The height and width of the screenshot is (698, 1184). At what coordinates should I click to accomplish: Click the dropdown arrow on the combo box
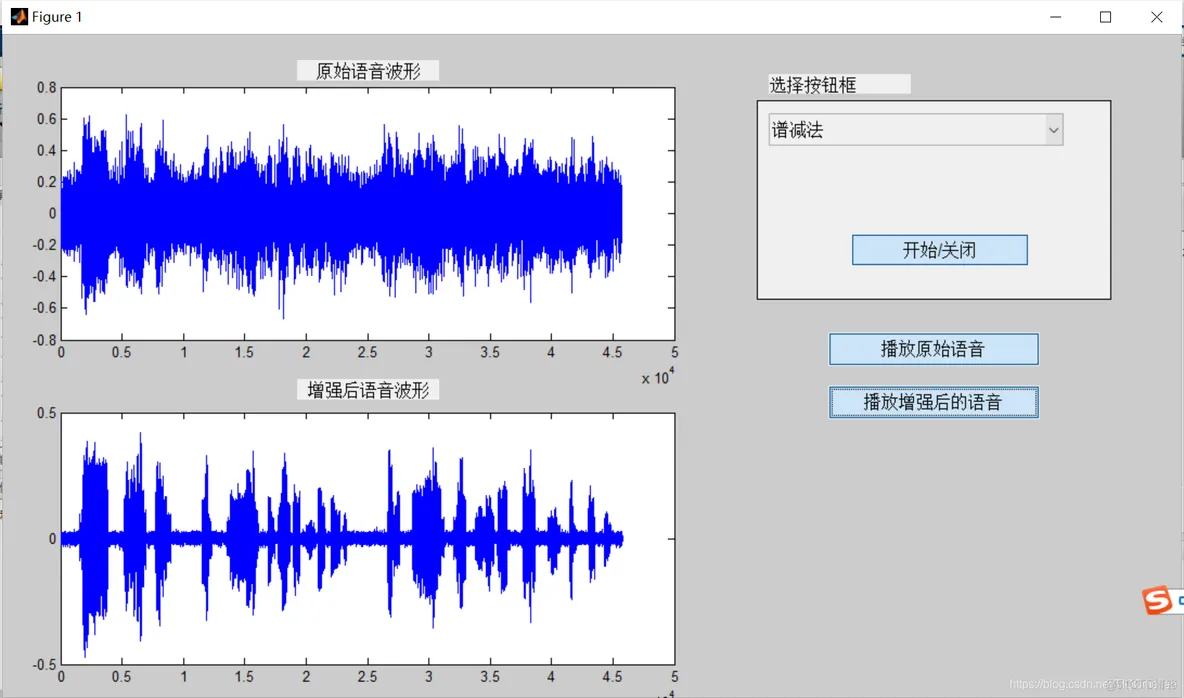(x=1054, y=129)
